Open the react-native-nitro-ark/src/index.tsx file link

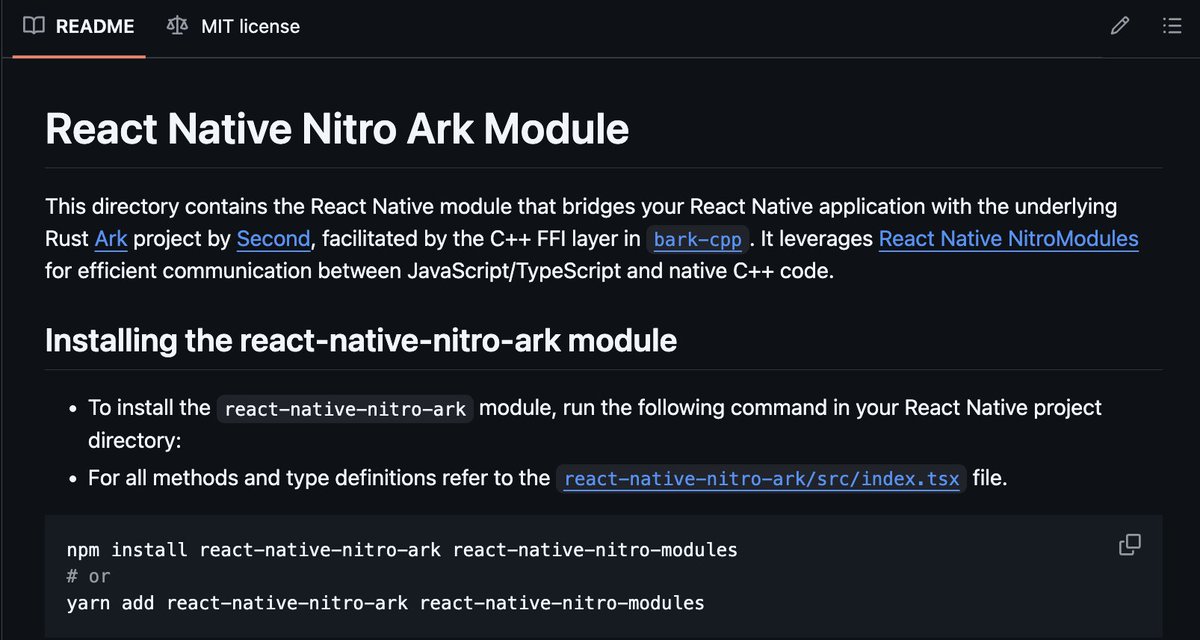[761, 478]
